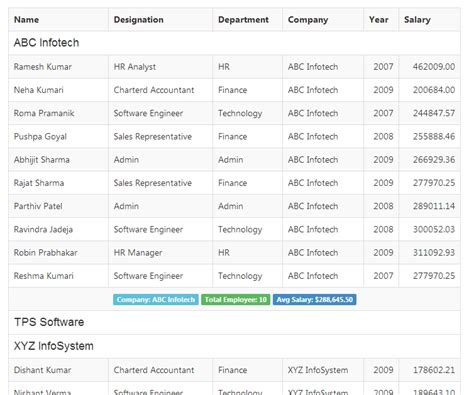Select the Dishant Kumar name cell
Viewport: 474px width, 395px height.
pos(42,370)
